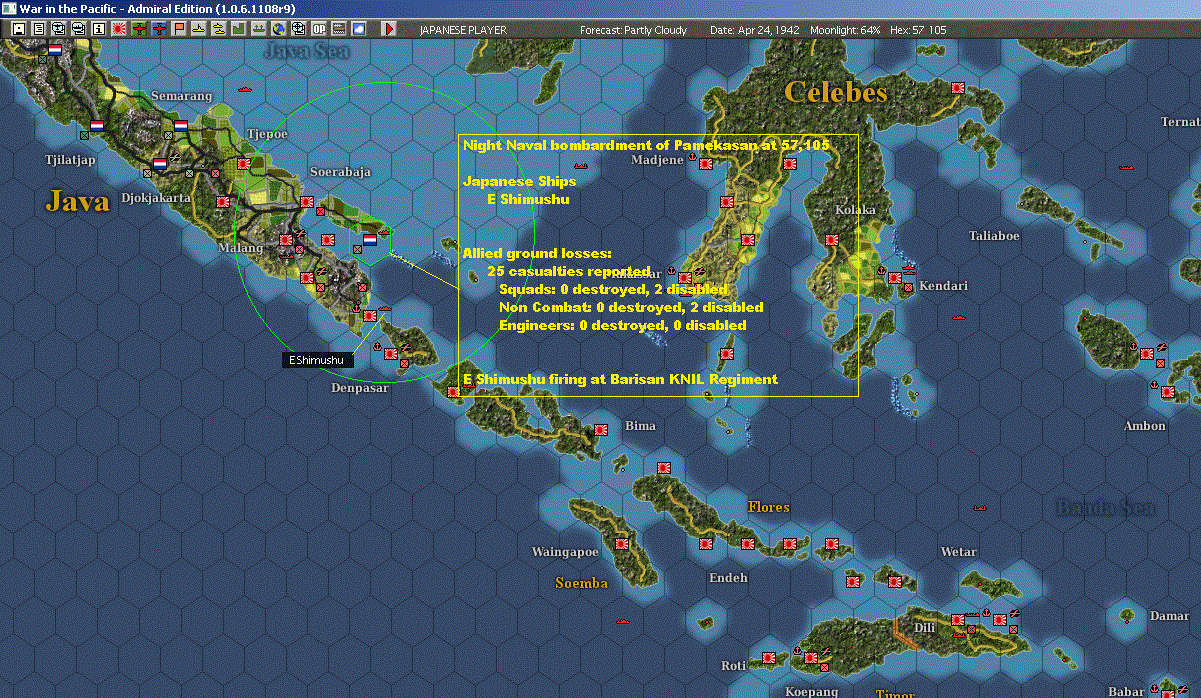Select Japanese base icon near Tjepoe
This screenshot has width=1201, height=698.
(243, 163)
